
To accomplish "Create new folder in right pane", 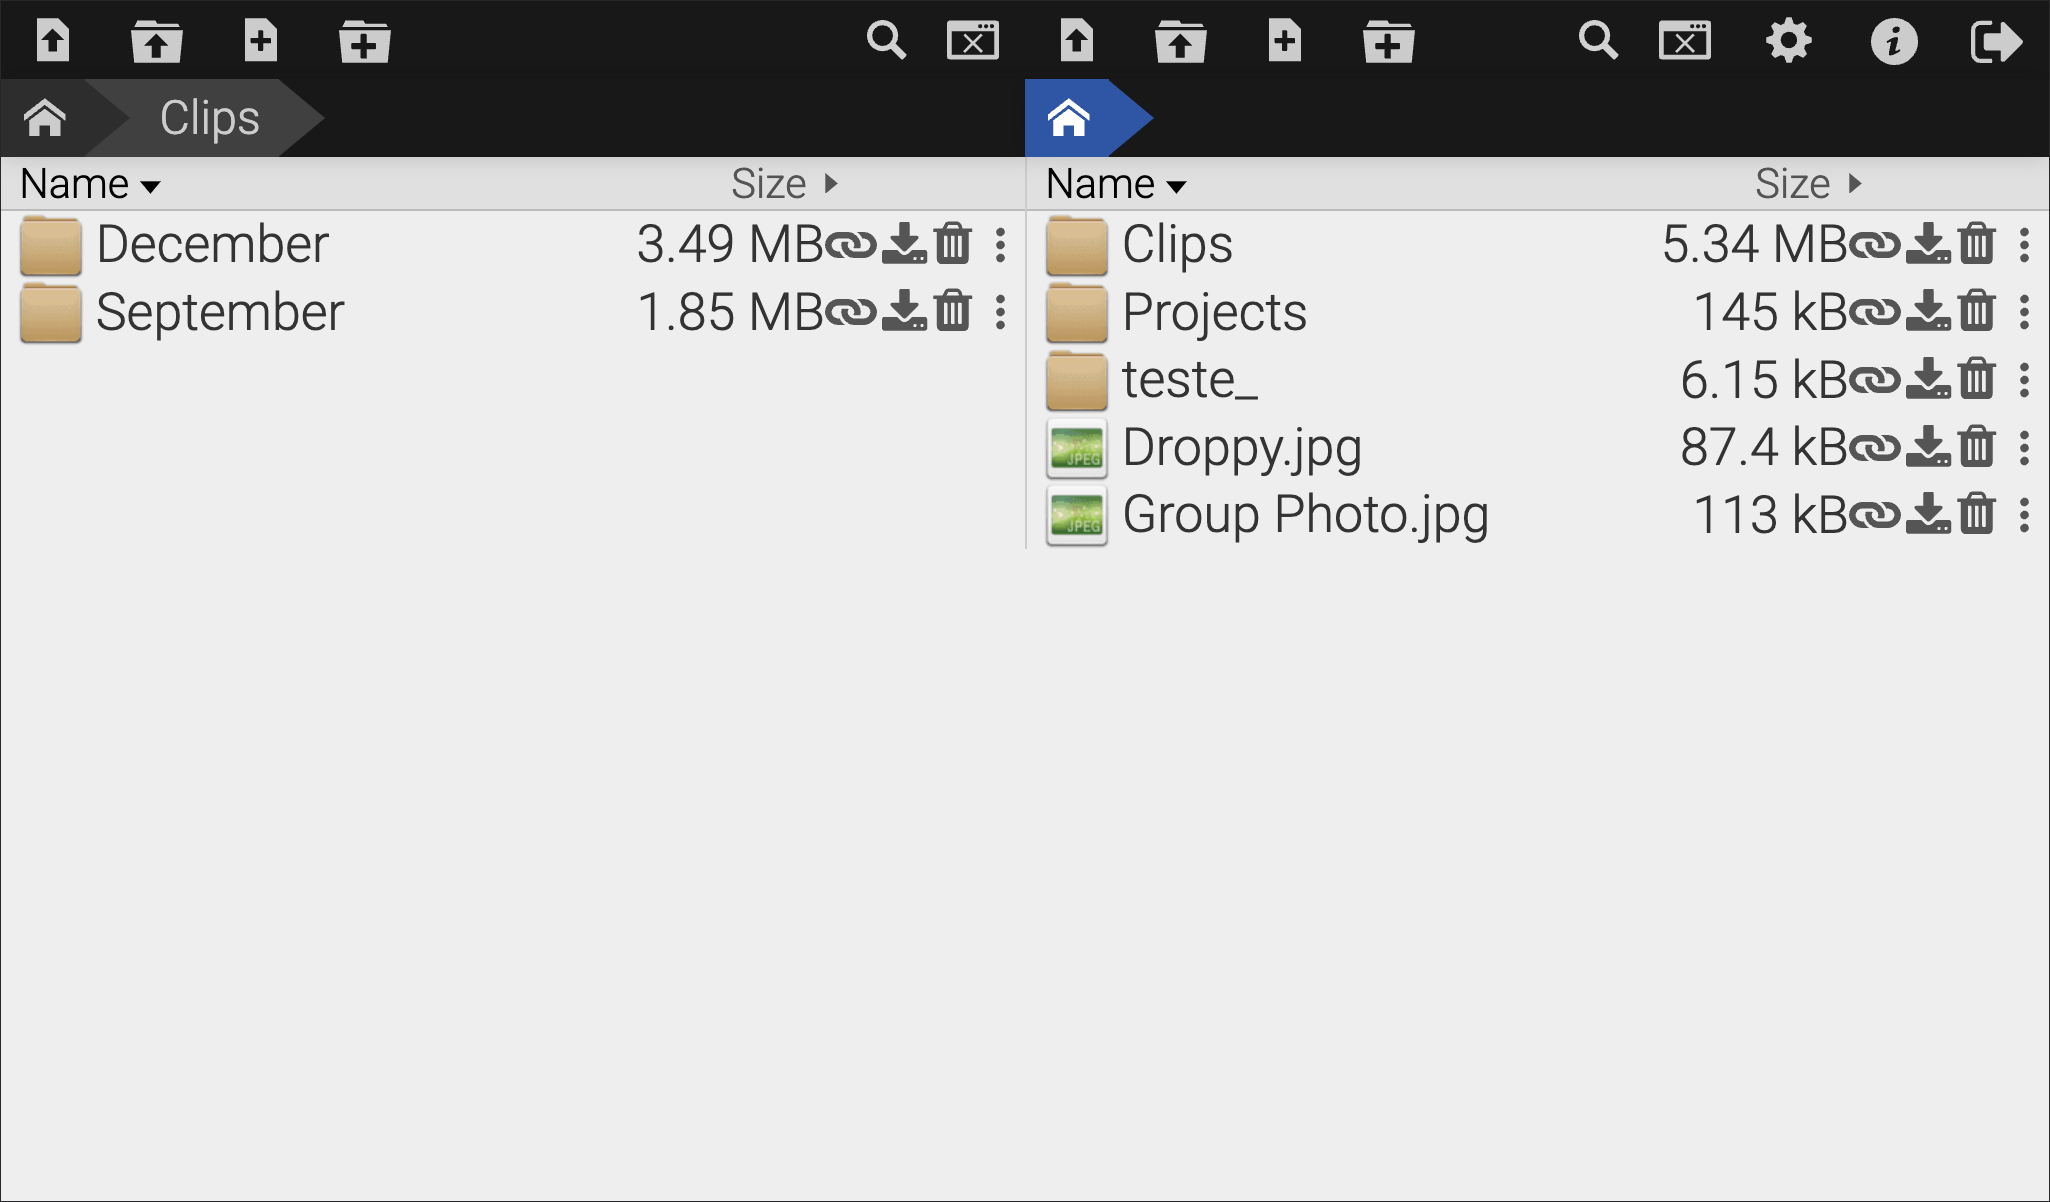I will pyautogui.click(x=1388, y=42).
